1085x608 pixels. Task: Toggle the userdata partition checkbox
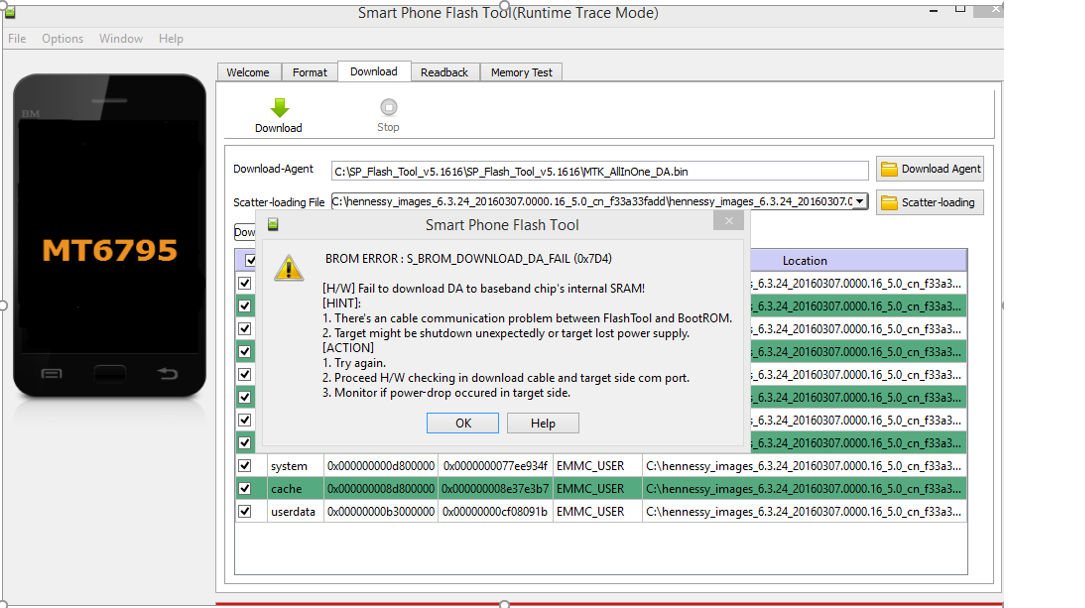(x=244, y=511)
